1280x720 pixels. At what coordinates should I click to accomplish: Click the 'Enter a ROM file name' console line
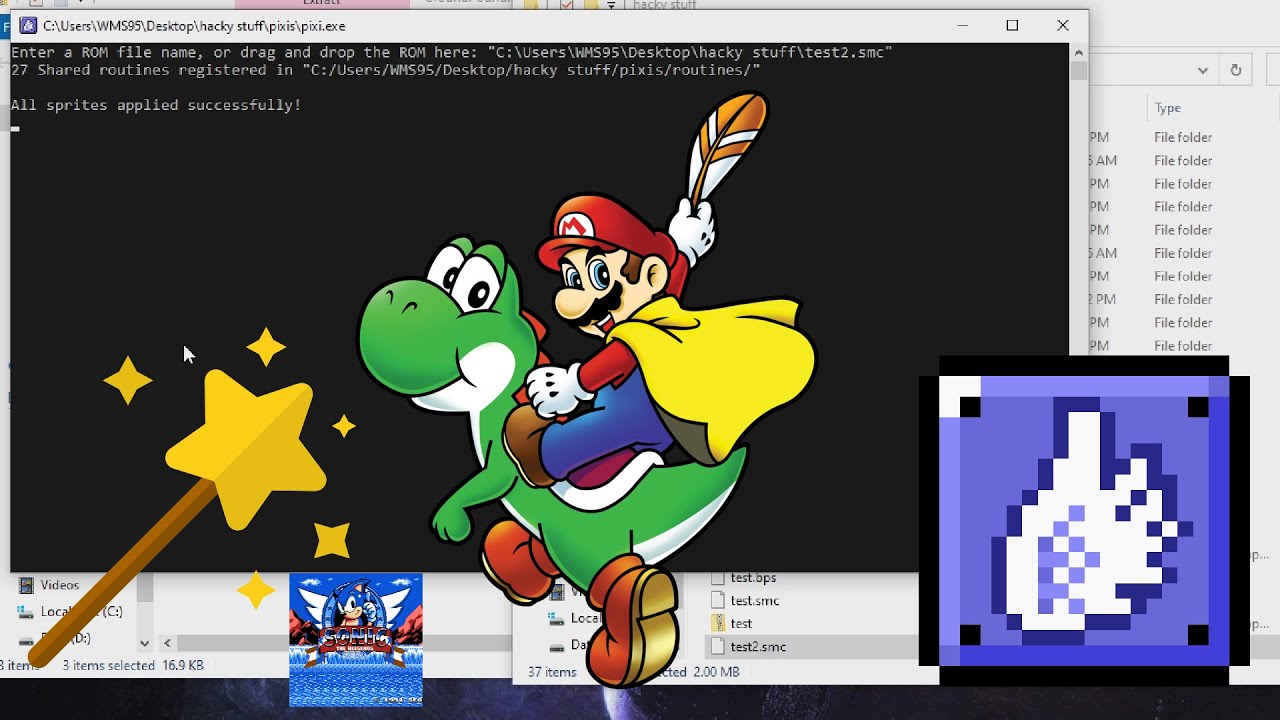(x=452, y=52)
